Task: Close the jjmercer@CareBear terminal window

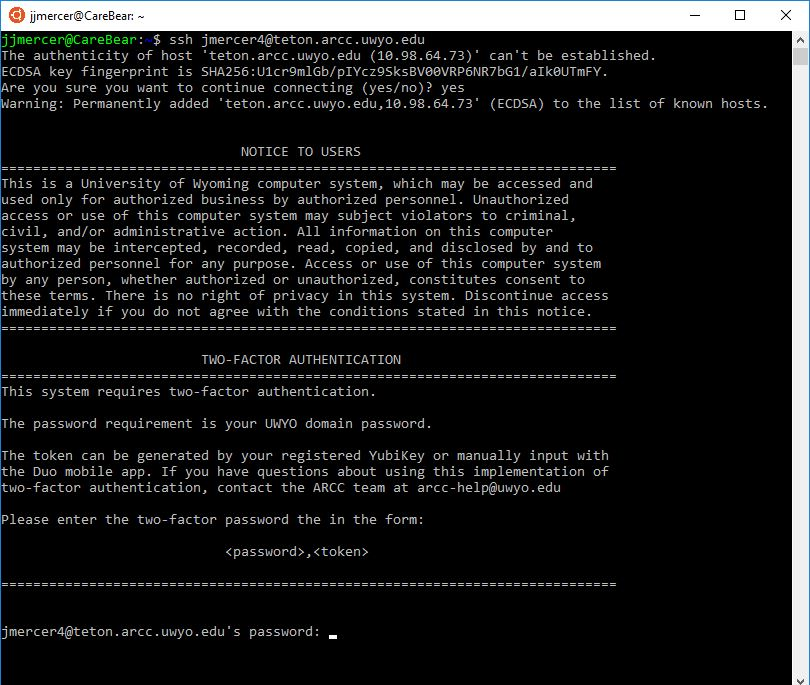Action: click(786, 15)
